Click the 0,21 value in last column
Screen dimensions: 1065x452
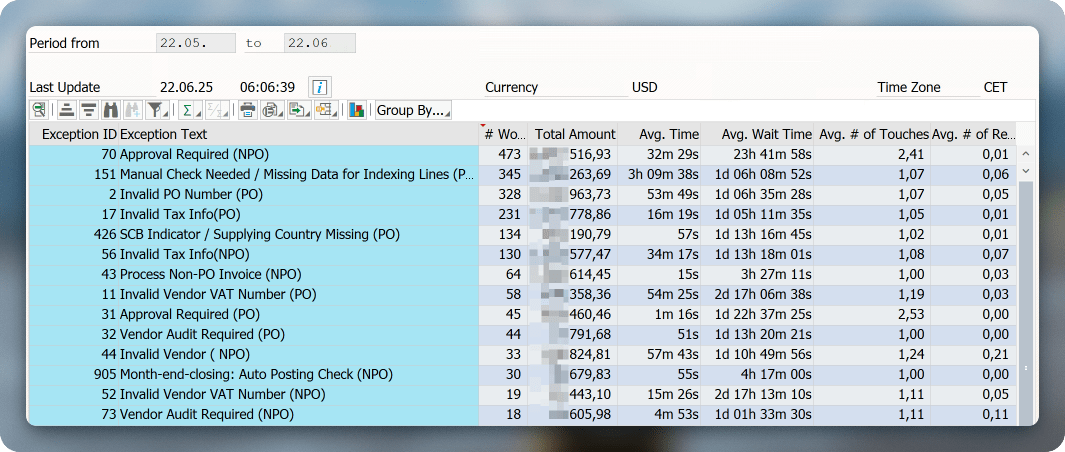[973, 354]
